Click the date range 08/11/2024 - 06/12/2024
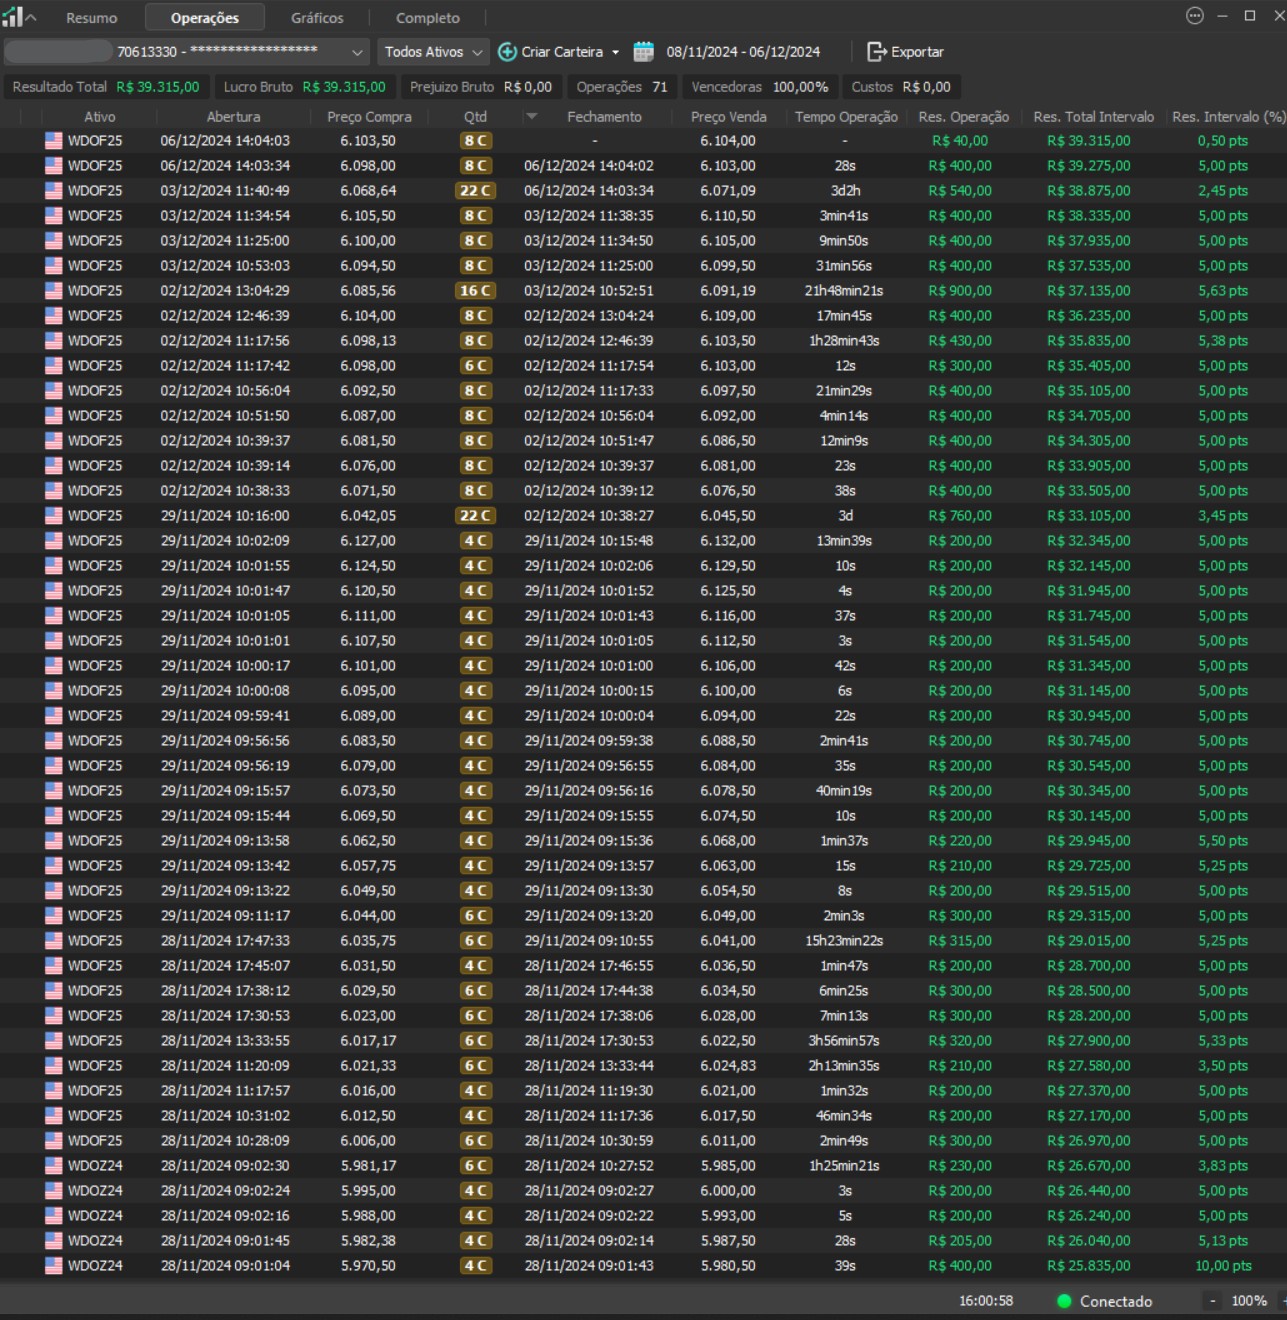The image size is (1287, 1320). pos(743,52)
